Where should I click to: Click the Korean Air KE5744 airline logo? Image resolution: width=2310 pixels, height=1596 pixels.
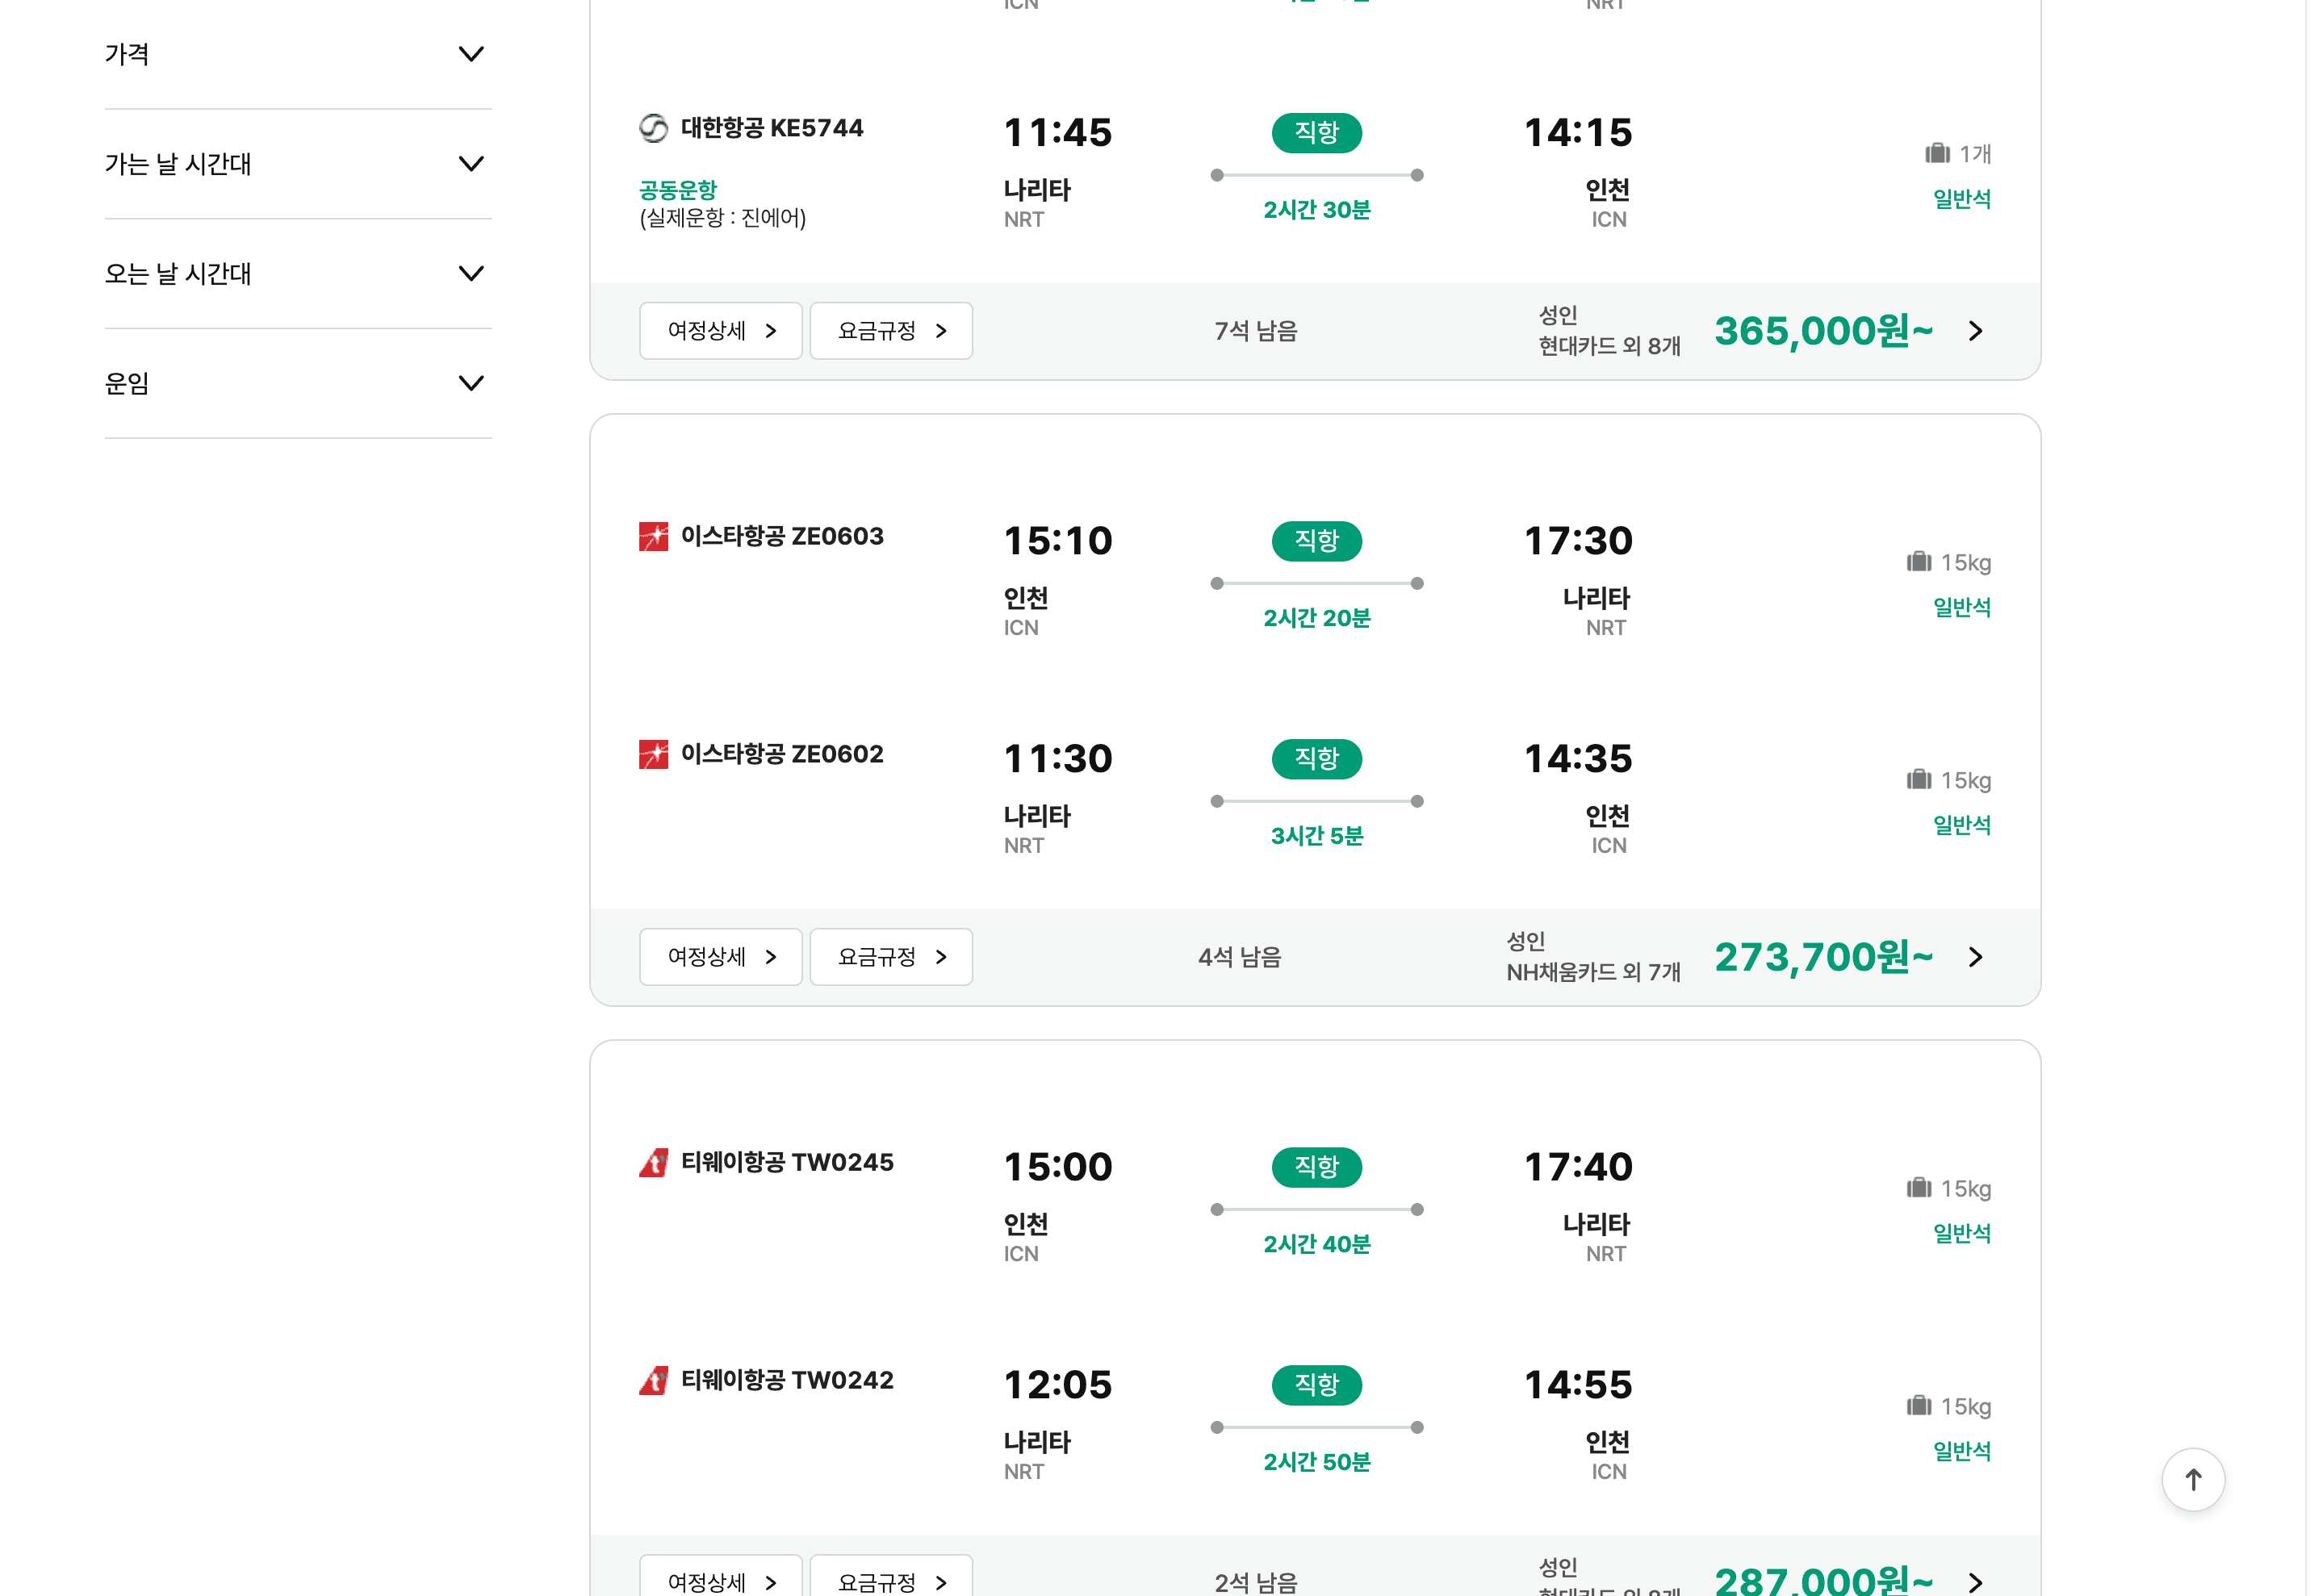pyautogui.click(x=653, y=128)
